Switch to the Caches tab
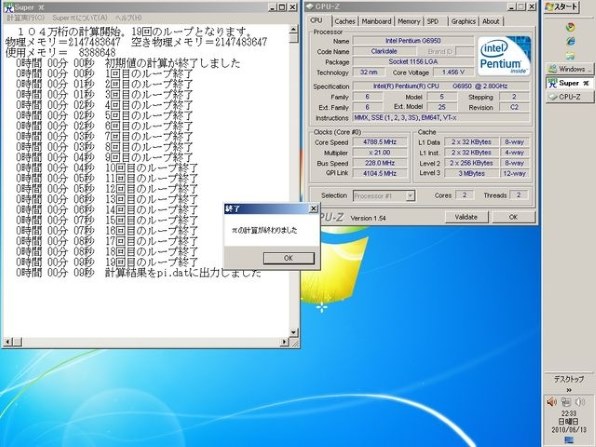Screen dimensions: 596x447 click(x=345, y=21)
